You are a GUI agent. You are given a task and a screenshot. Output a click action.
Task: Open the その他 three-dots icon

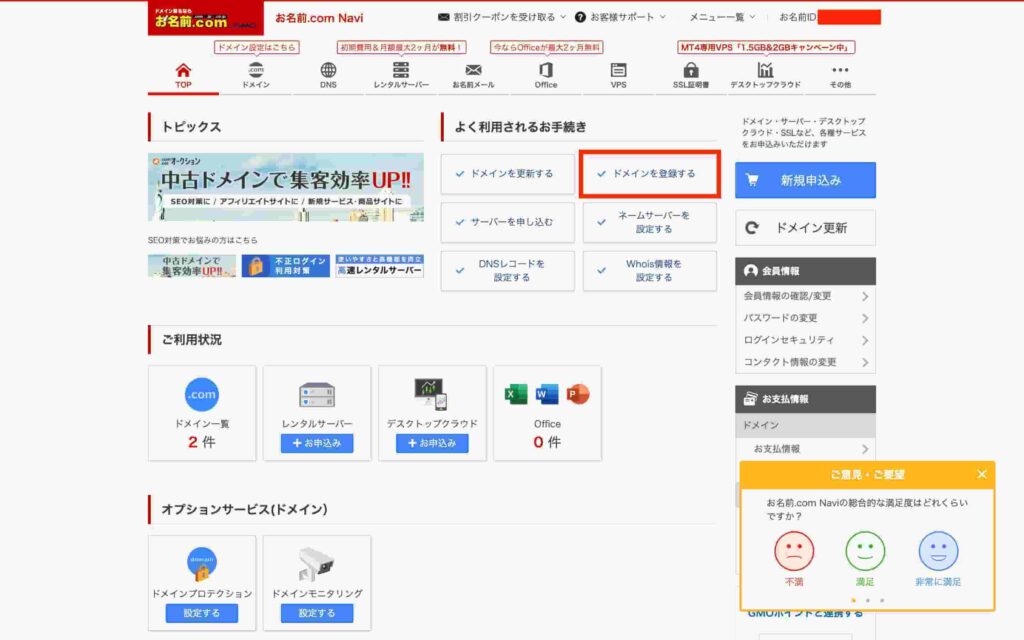(840, 70)
